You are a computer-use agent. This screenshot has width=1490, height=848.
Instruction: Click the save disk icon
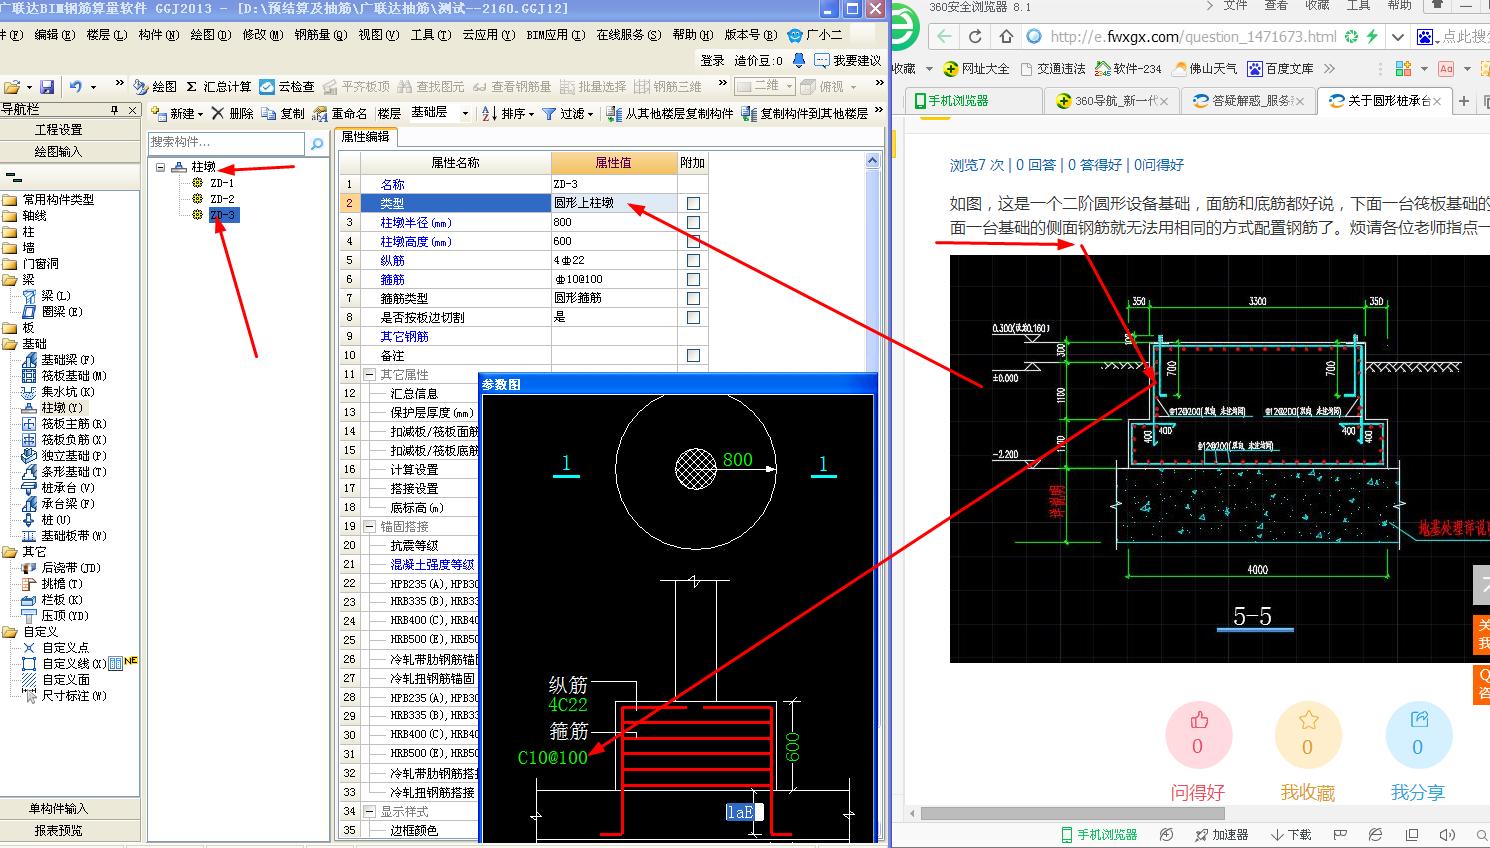tap(47, 87)
